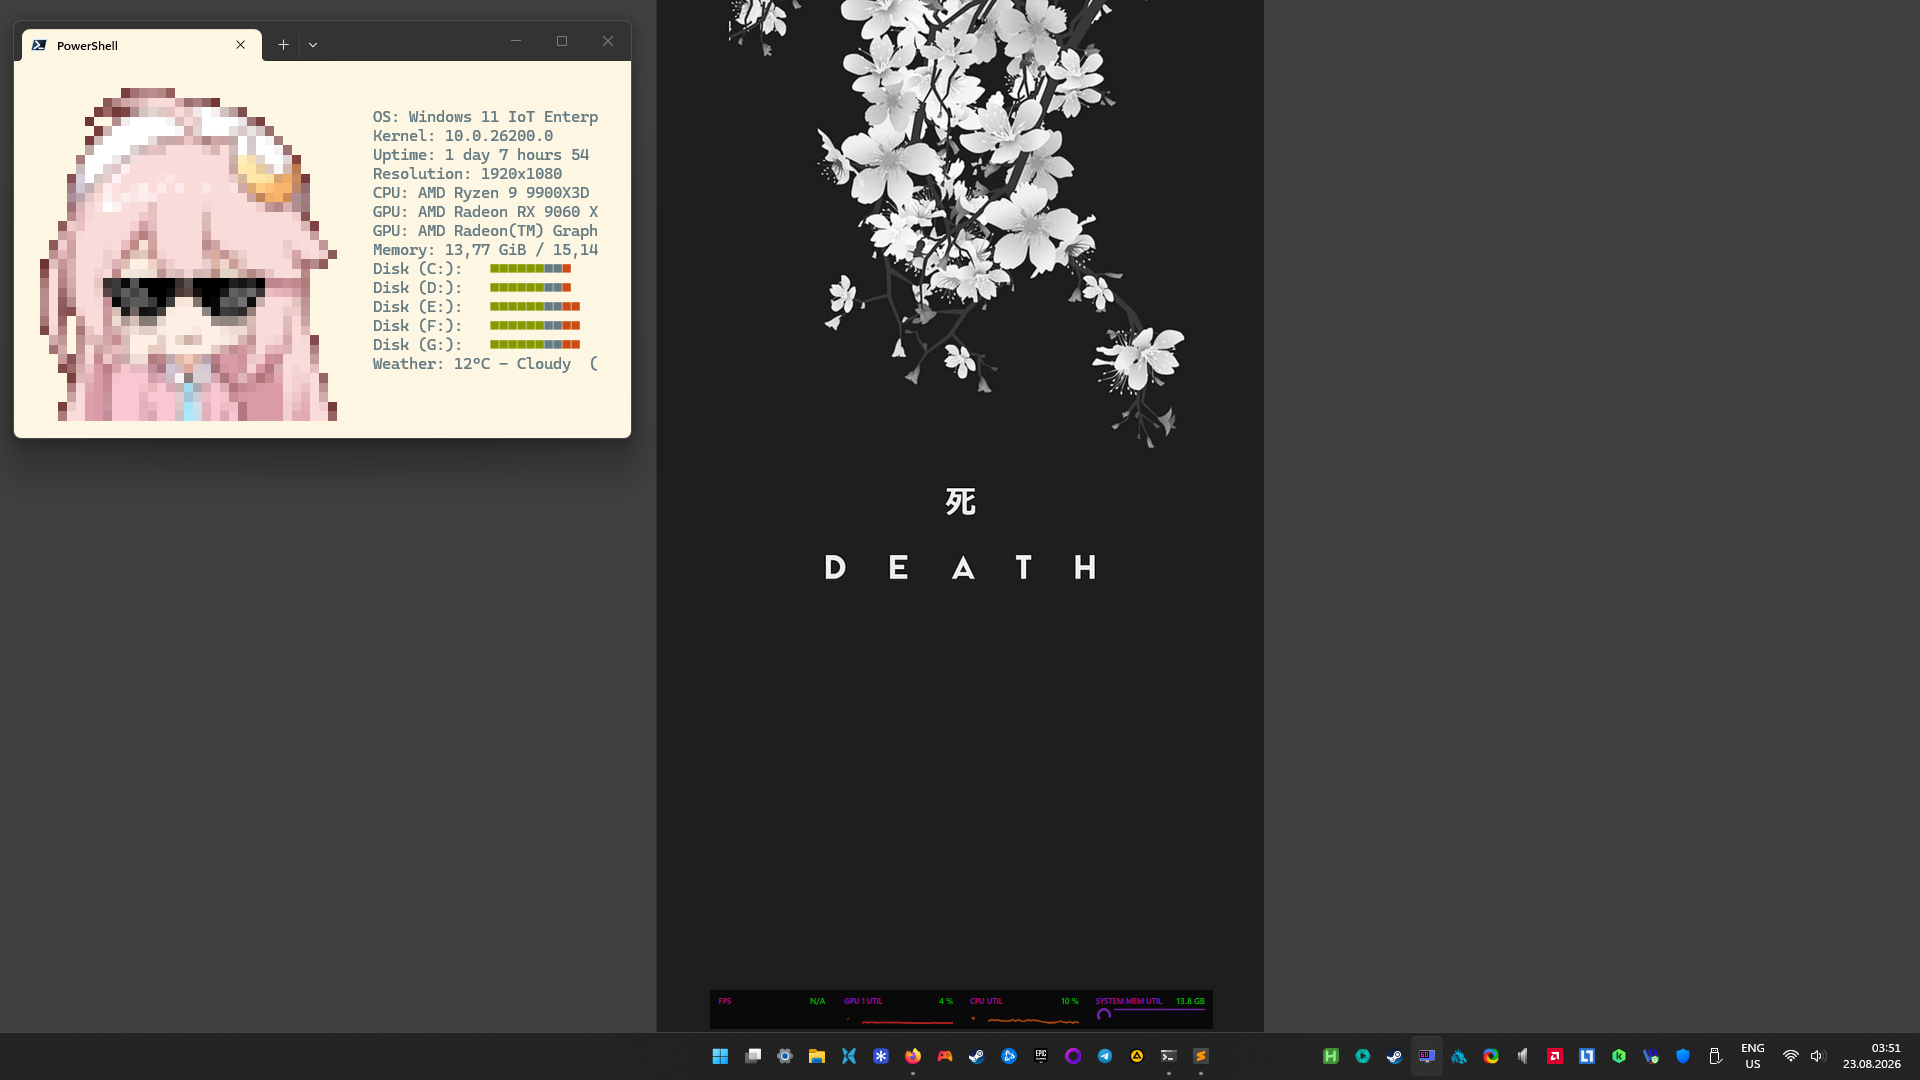This screenshot has height=1080, width=1920.
Task: Open the clock and date flyout
Action: coord(1872,1056)
